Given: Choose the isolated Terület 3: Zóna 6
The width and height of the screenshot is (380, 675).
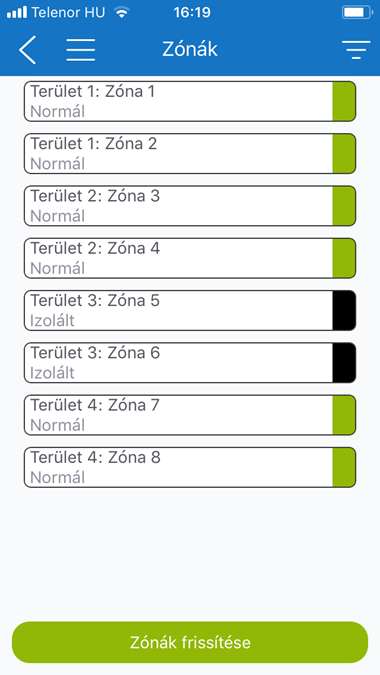Looking at the screenshot, I should [x=190, y=363].
